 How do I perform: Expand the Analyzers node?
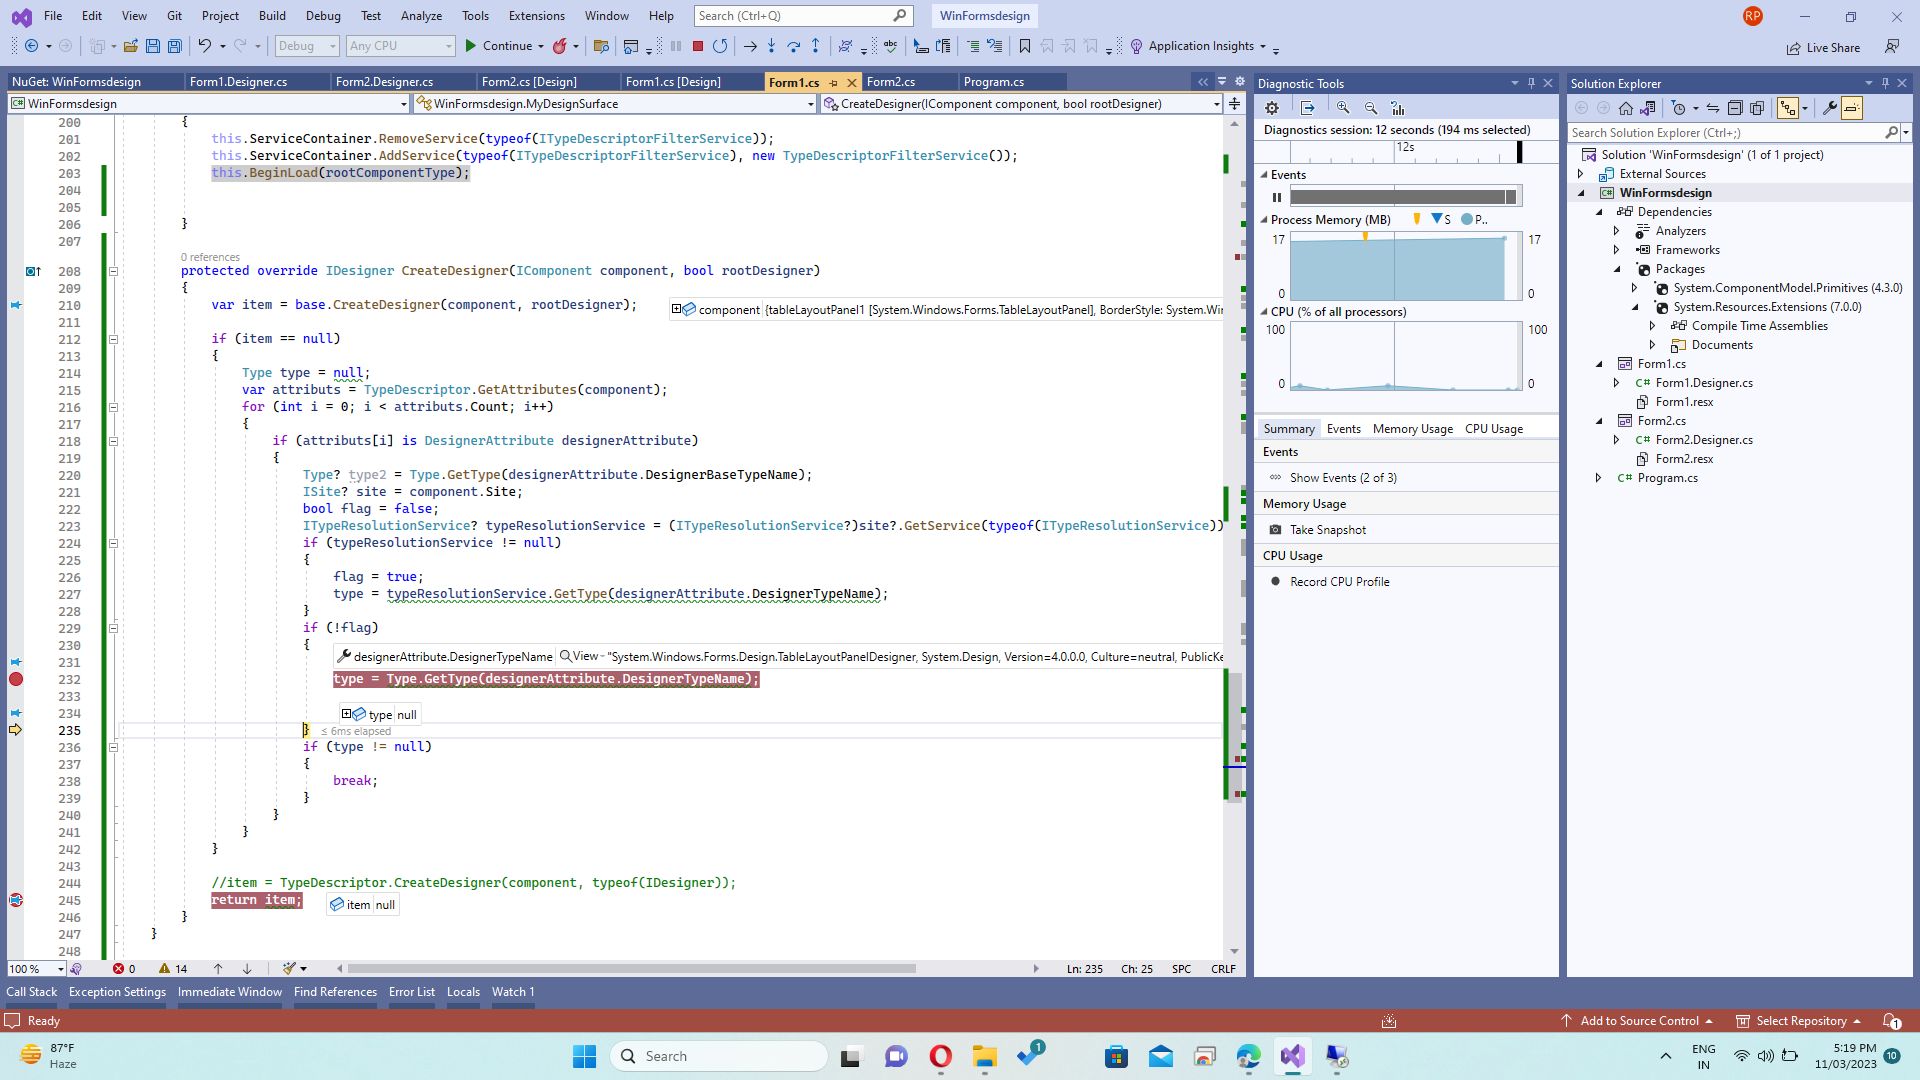[1616, 231]
